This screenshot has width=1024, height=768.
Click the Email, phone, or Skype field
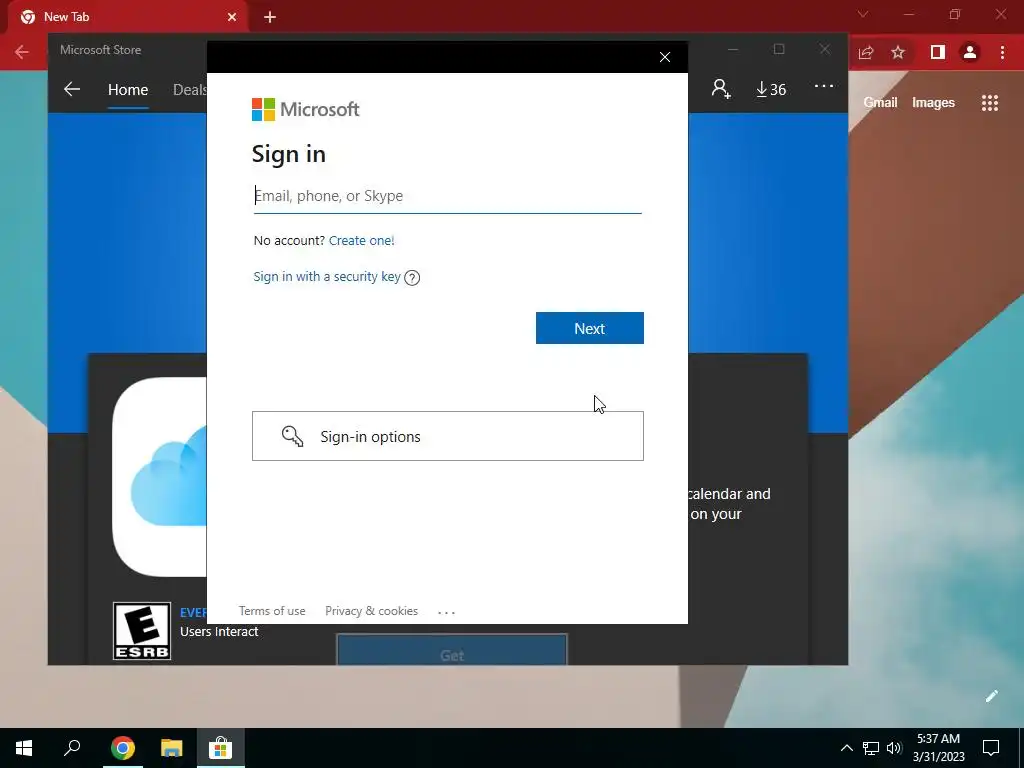coord(447,196)
